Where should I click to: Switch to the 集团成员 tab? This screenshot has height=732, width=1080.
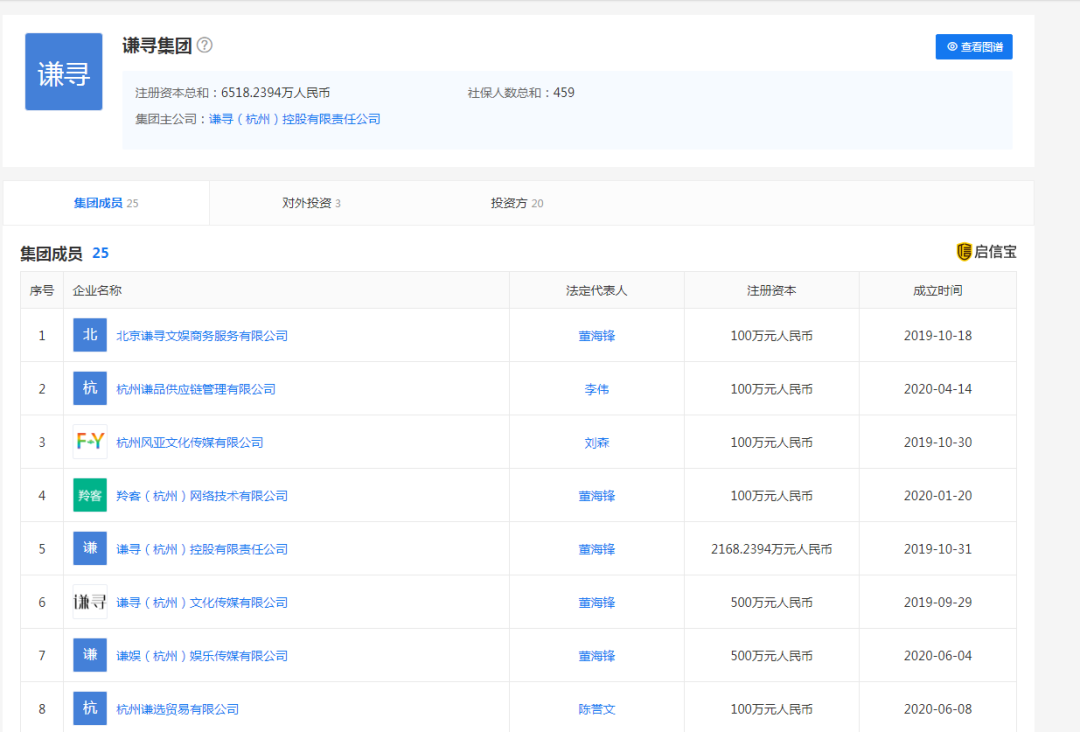click(106, 203)
